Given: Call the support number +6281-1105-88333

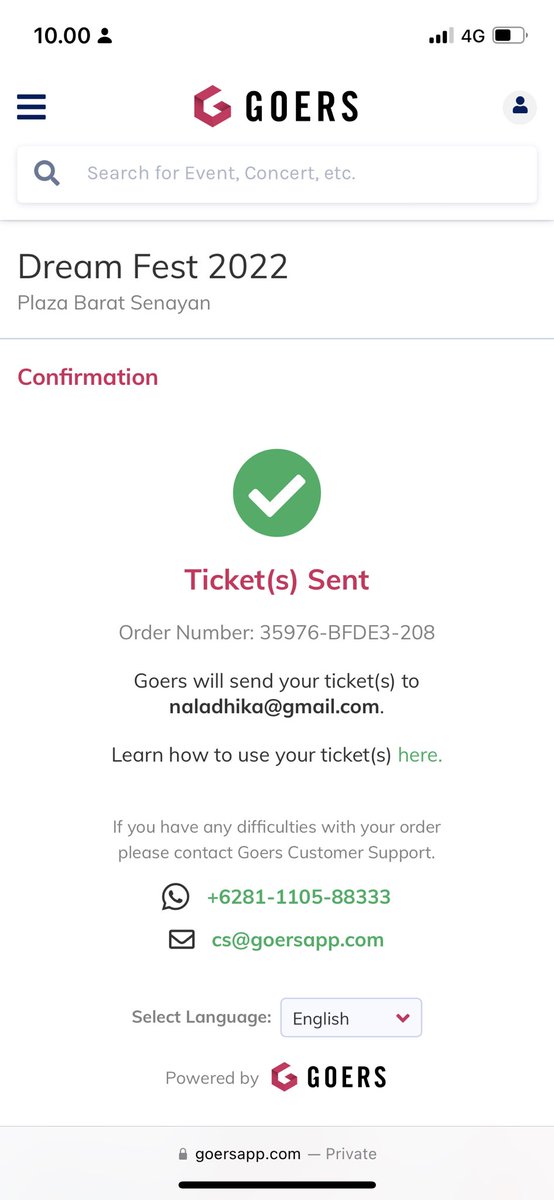Looking at the screenshot, I should 299,897.
